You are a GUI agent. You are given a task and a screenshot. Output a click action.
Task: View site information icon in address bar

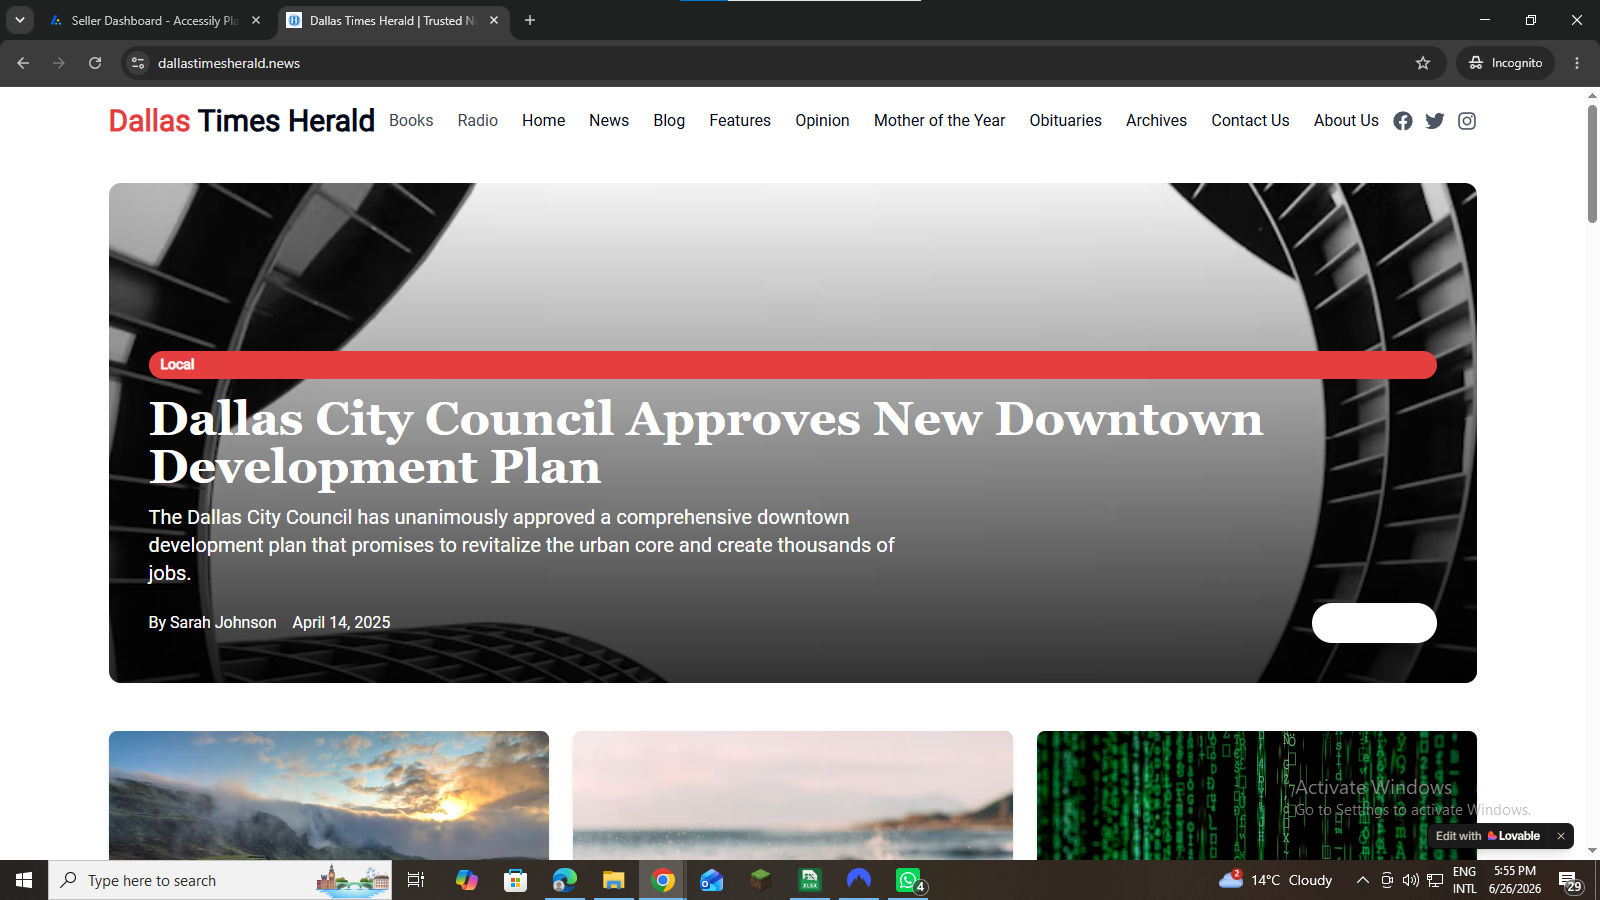[138, 63]
